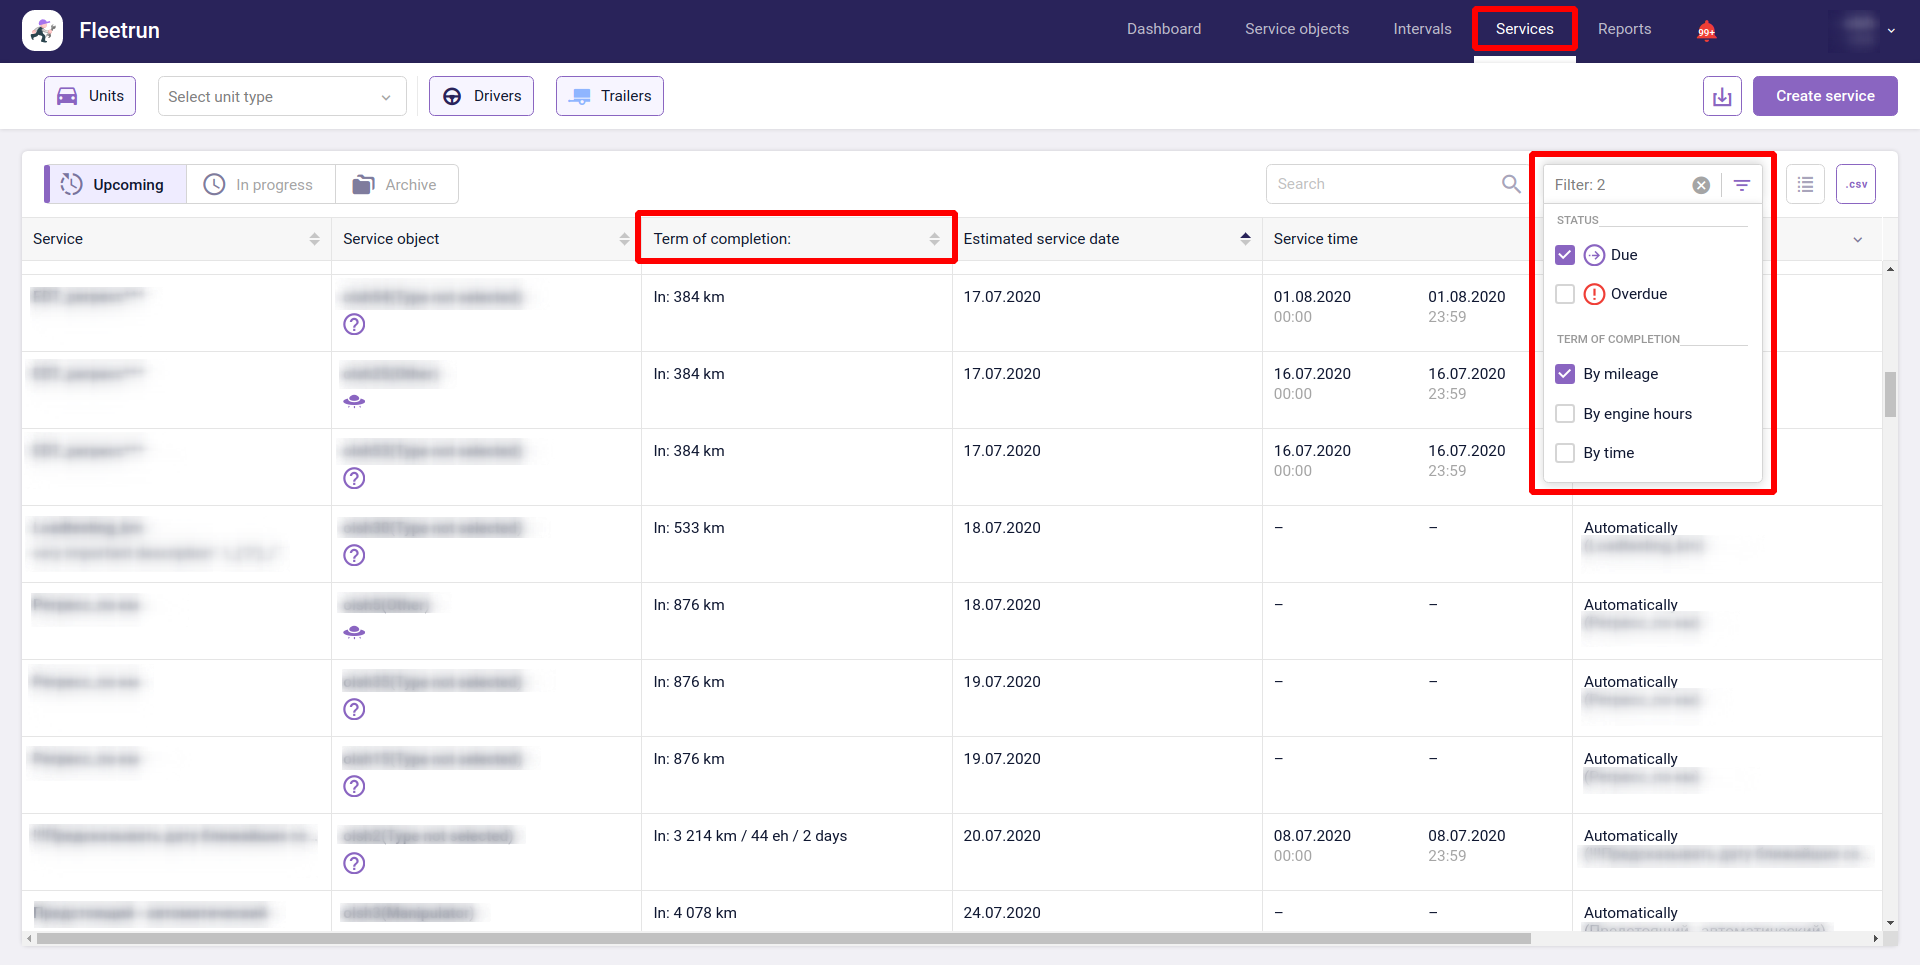The image size is (1920, 965).
Task: Click the search magnifier icon
Action: (1511, 184)
